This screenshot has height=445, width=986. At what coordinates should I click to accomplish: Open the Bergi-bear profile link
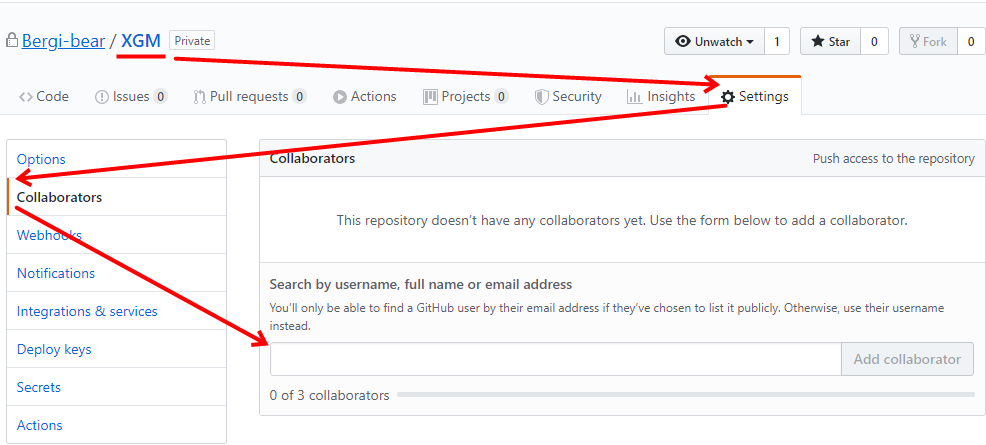point(63,41)
